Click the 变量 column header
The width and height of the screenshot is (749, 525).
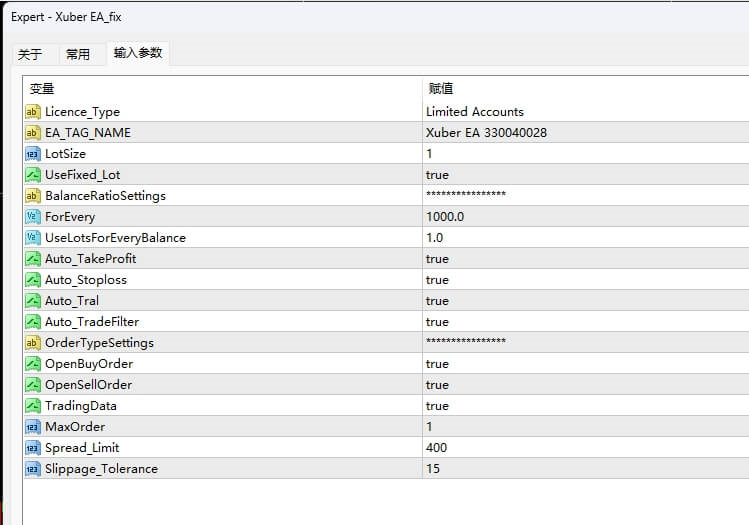pyautogui.click(x=42, y=89)
